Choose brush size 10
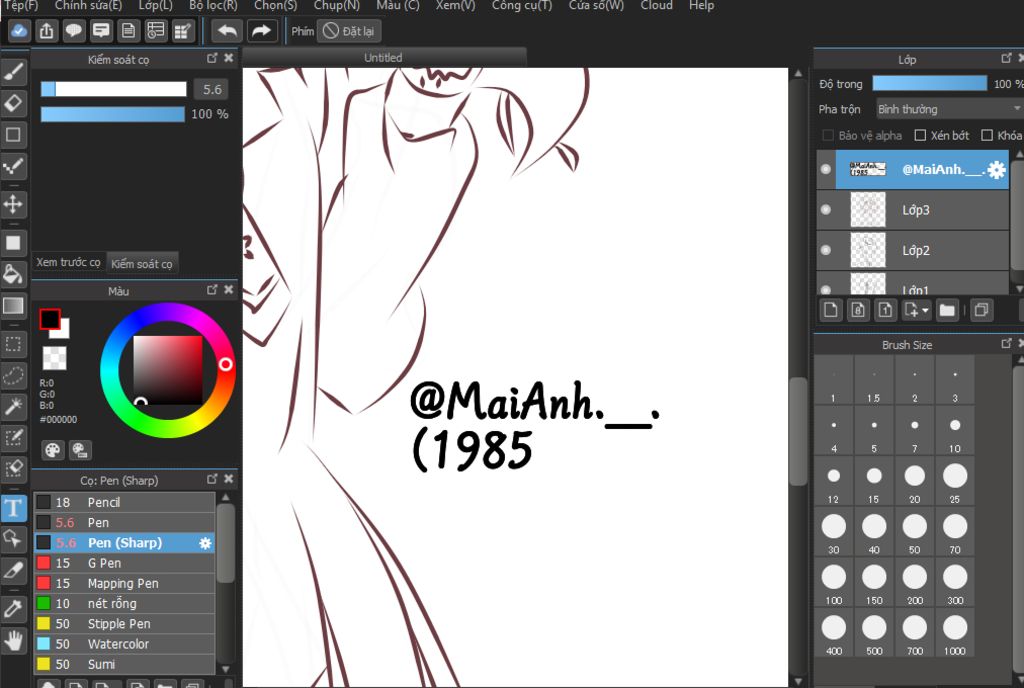 click(x=955, y=431)
